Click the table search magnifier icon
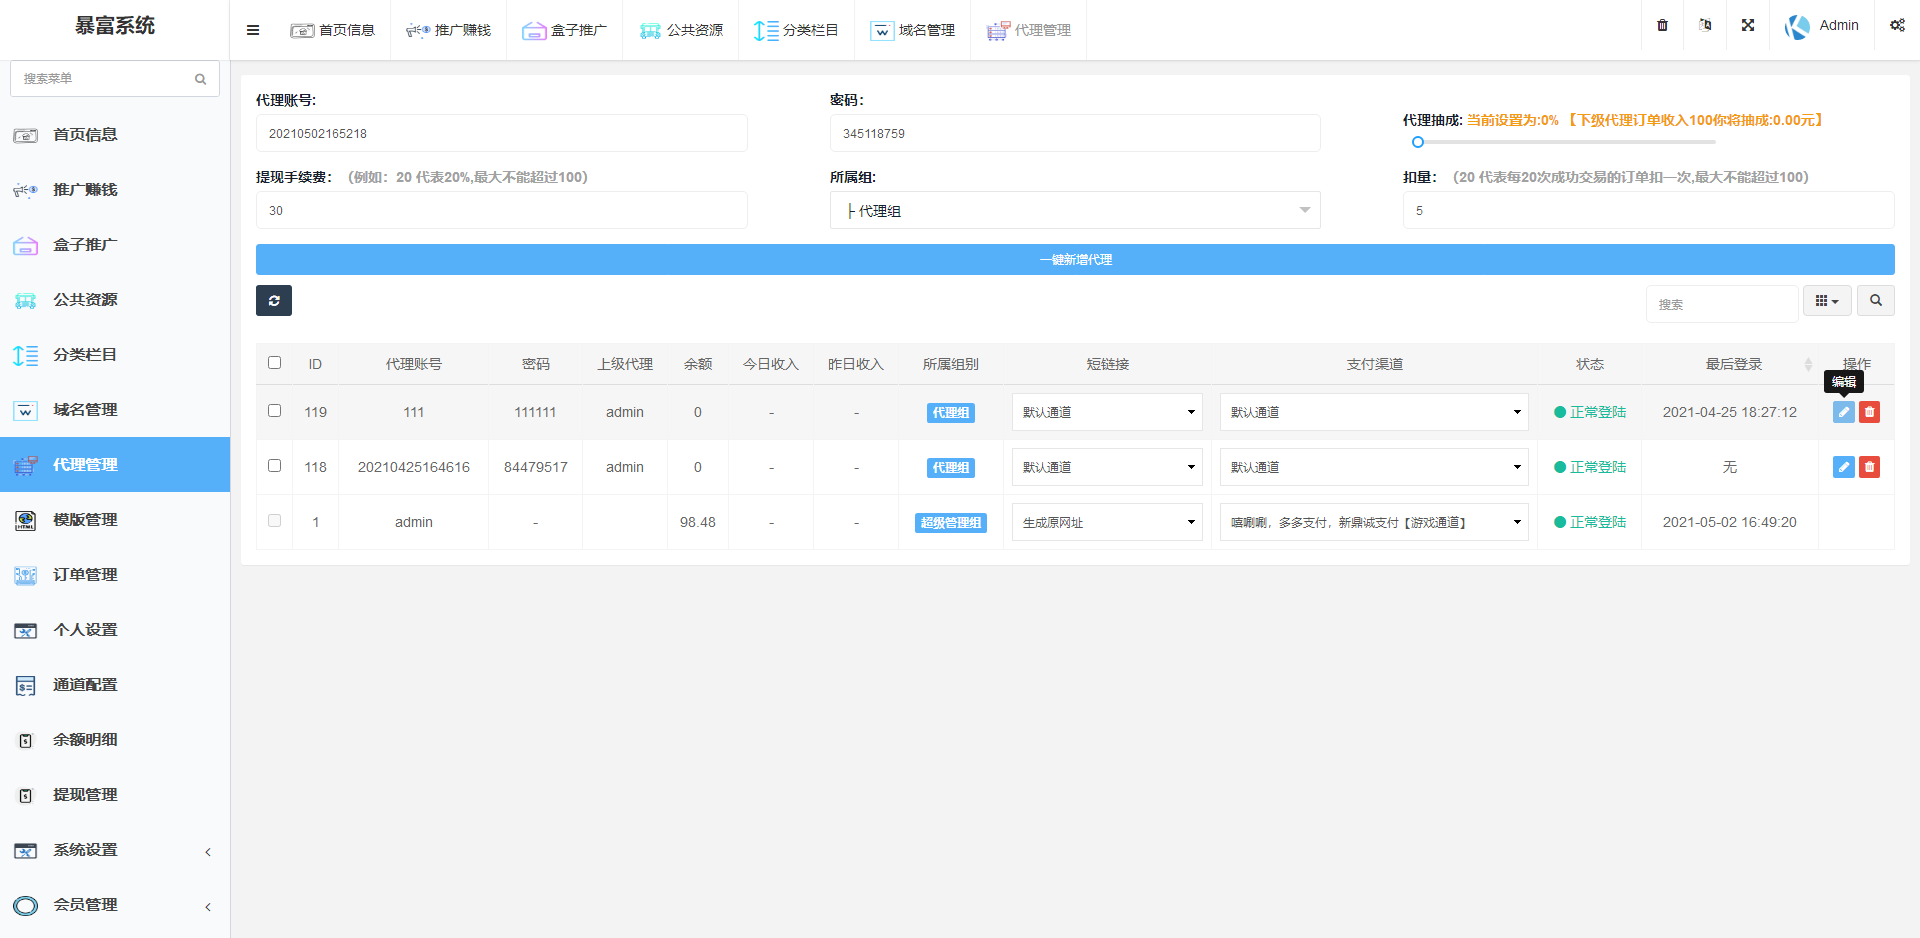This screenshot has height=938, width=1920. [x=1876, y=300]
